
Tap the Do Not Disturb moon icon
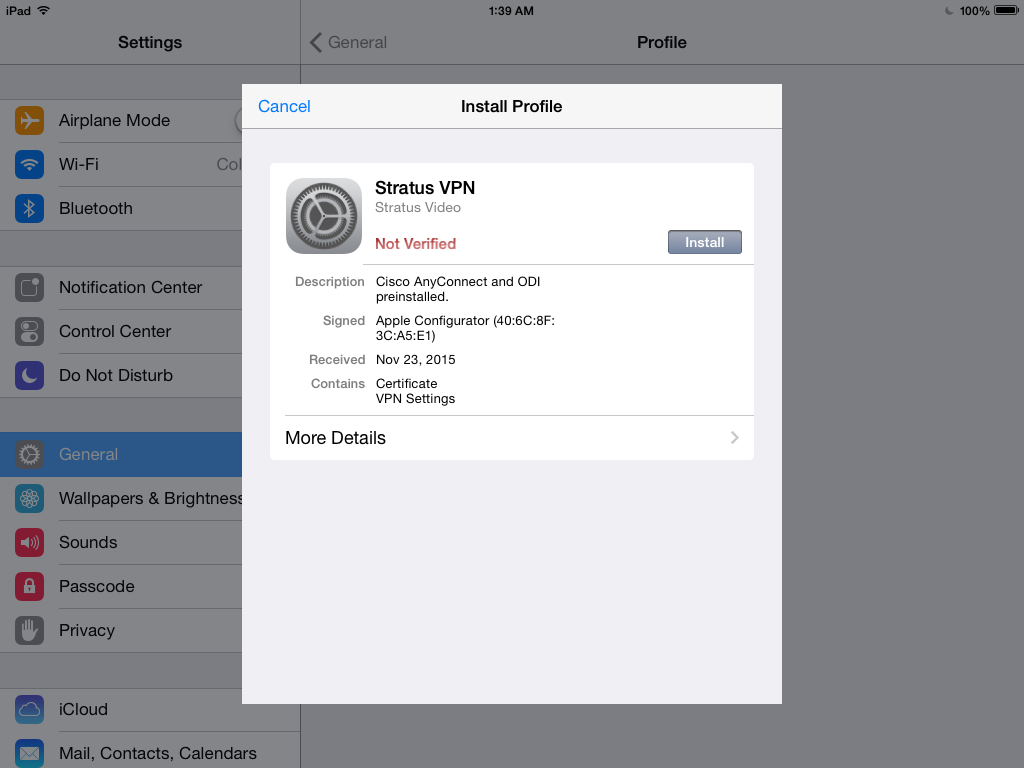tap(29, 376)
